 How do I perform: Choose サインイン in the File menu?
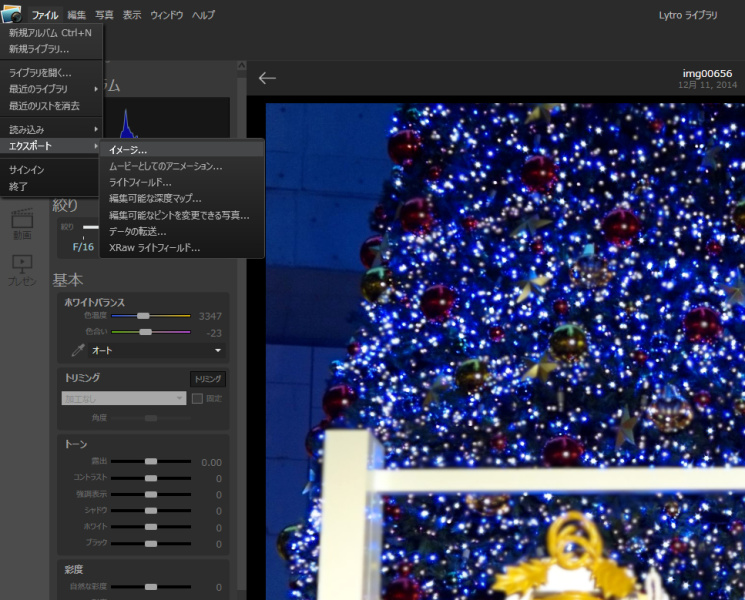tap(51, 170)
